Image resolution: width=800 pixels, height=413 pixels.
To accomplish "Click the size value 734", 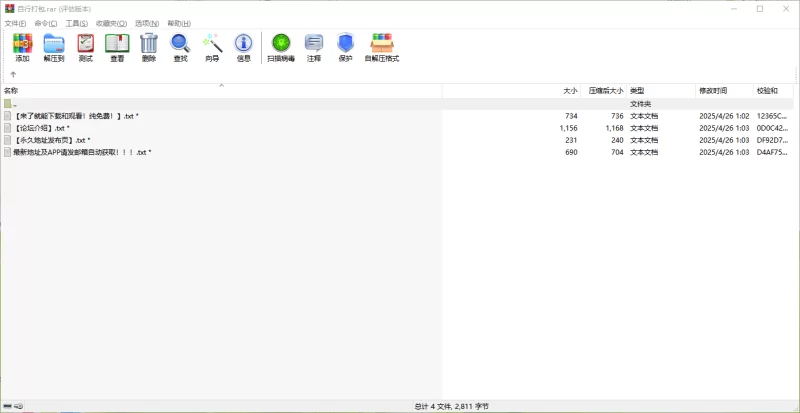I will [571, 116].
